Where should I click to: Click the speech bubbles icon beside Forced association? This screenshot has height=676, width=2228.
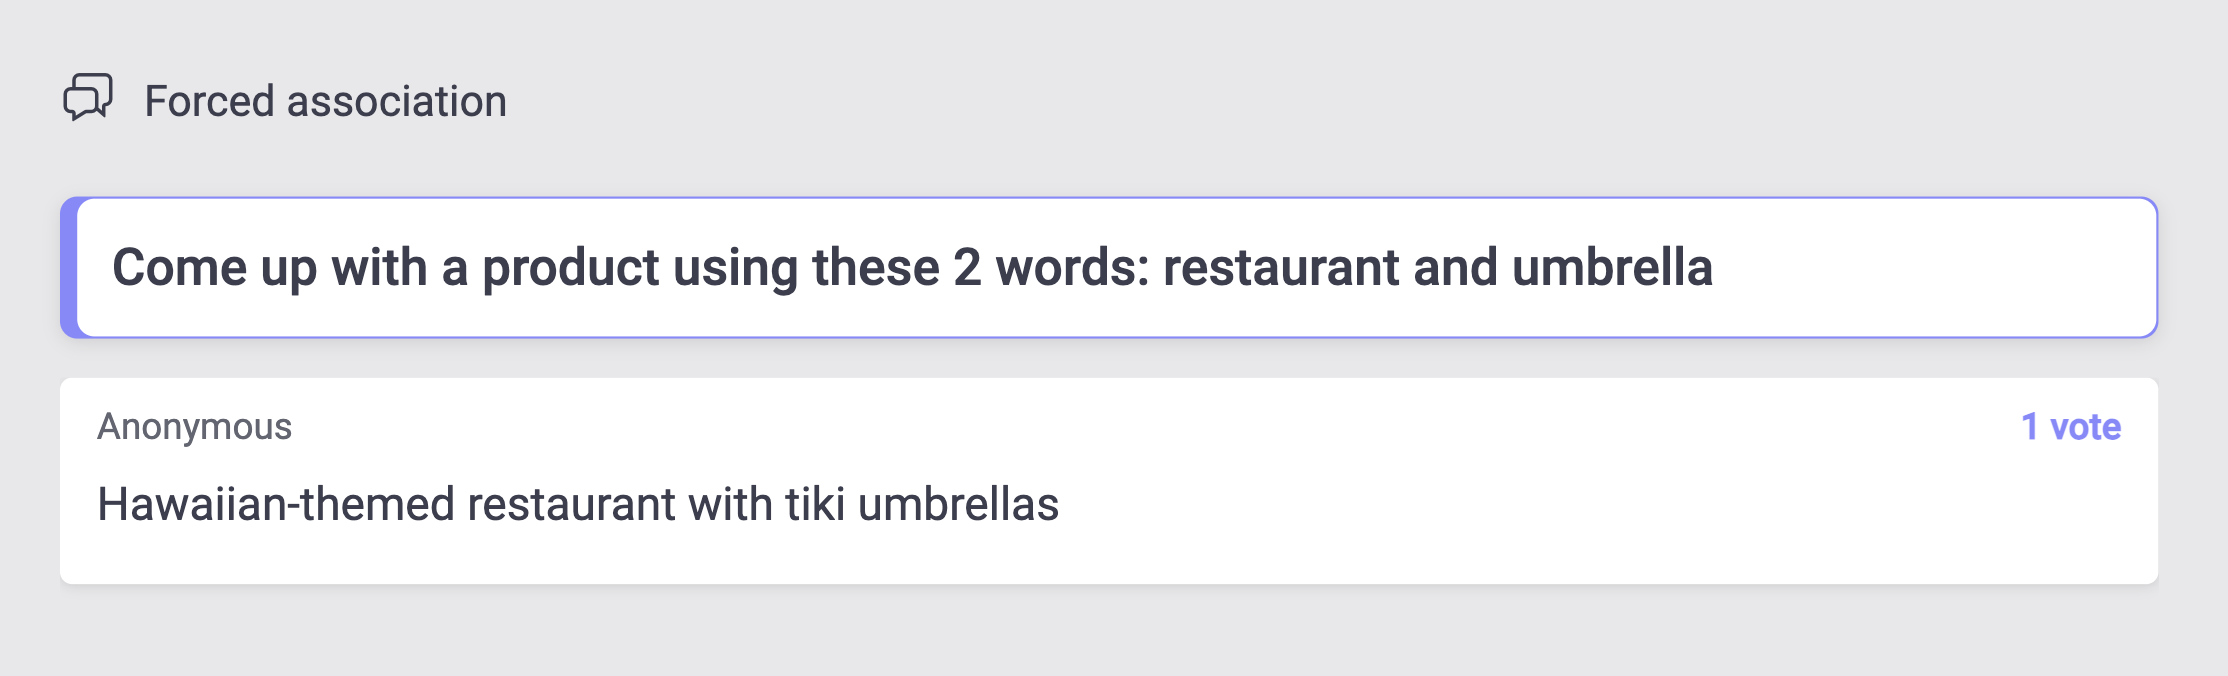(x=88, y=98)
